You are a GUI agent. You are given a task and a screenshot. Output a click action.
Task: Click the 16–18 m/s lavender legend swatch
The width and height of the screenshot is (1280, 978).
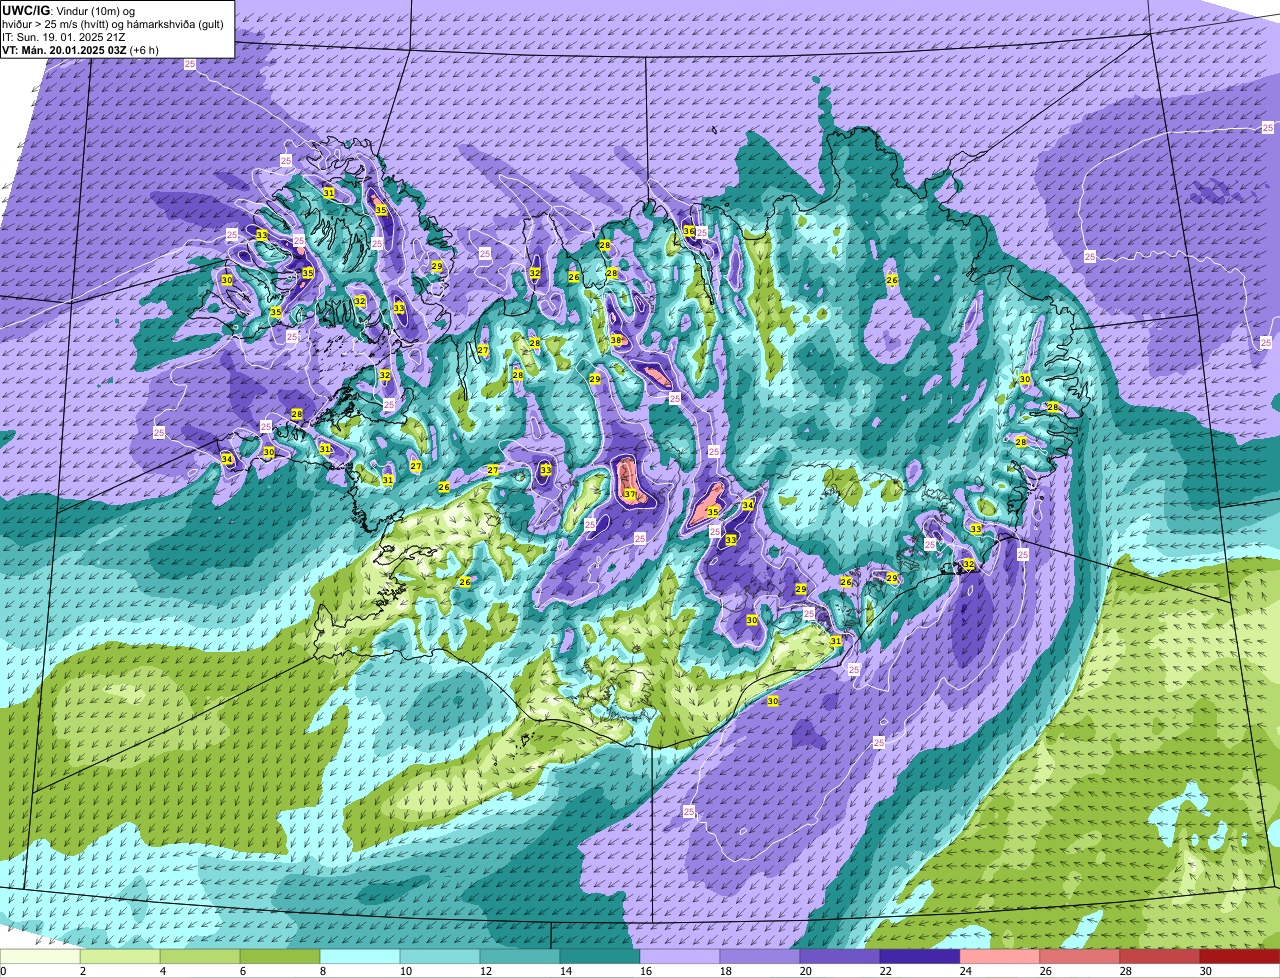[680, 957]
